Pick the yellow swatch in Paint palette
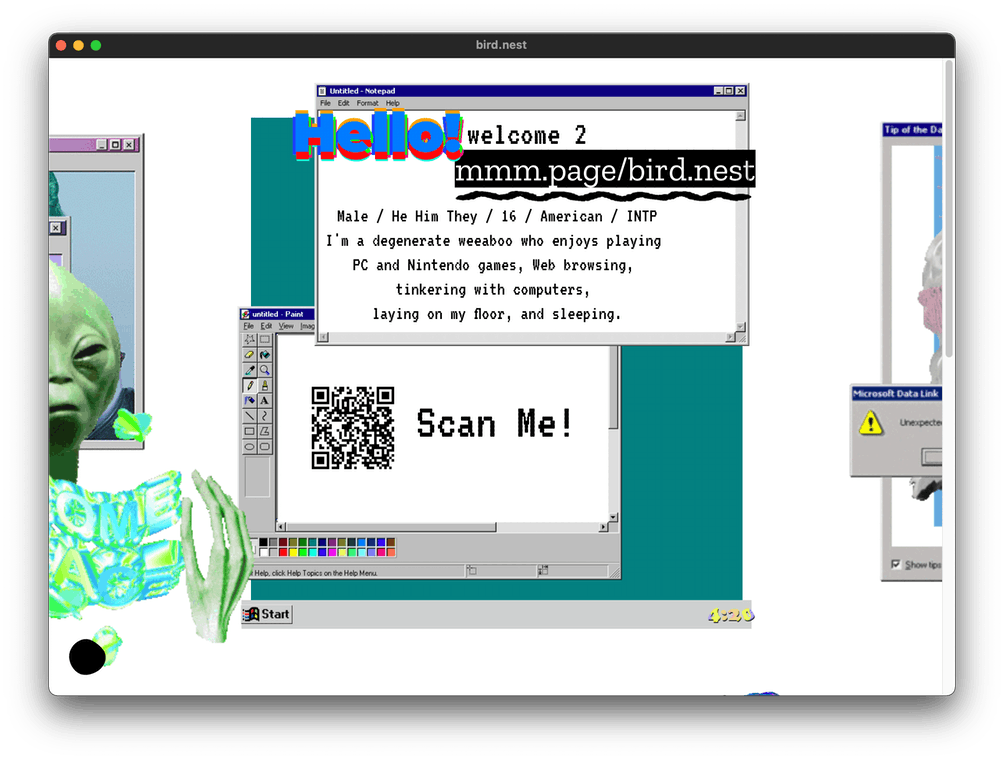This screenshot has width=1004, height=760. [293, 552]
